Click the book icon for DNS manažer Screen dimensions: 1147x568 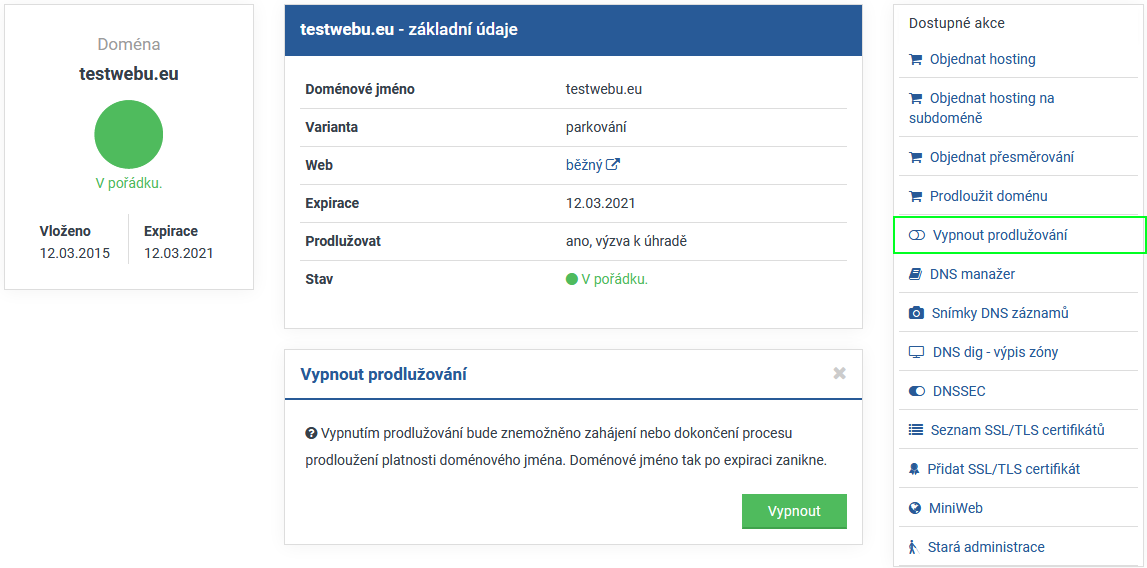point(915,274)
